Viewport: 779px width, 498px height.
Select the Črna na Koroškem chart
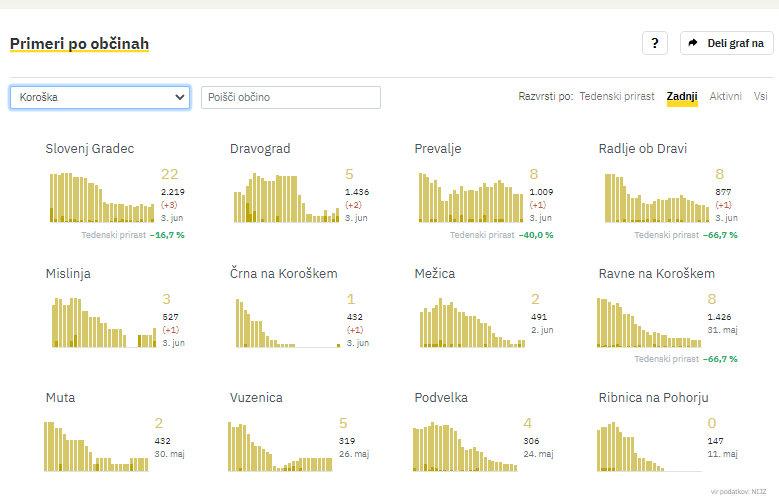(285, 322)
